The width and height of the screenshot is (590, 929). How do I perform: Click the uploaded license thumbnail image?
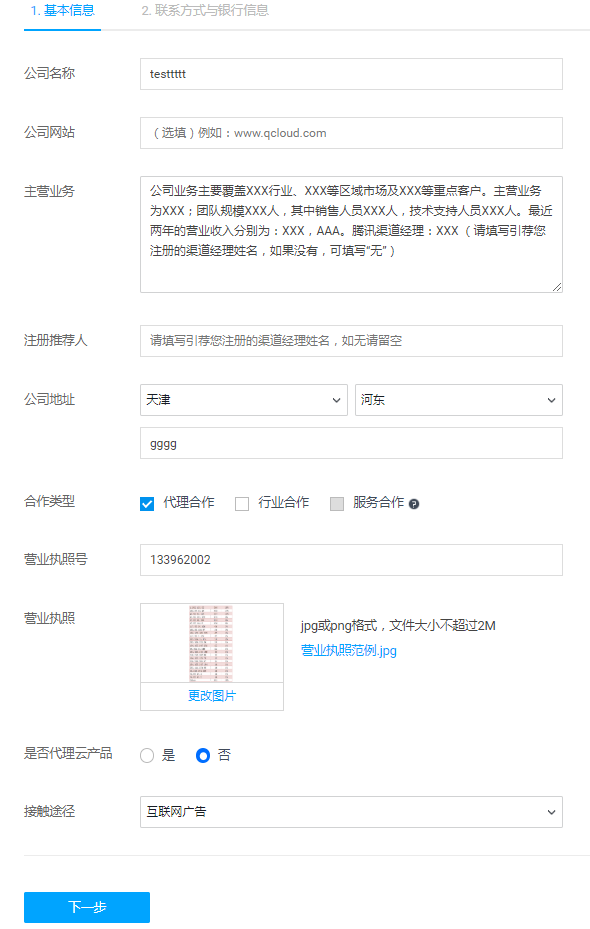[x=211, y=643]
